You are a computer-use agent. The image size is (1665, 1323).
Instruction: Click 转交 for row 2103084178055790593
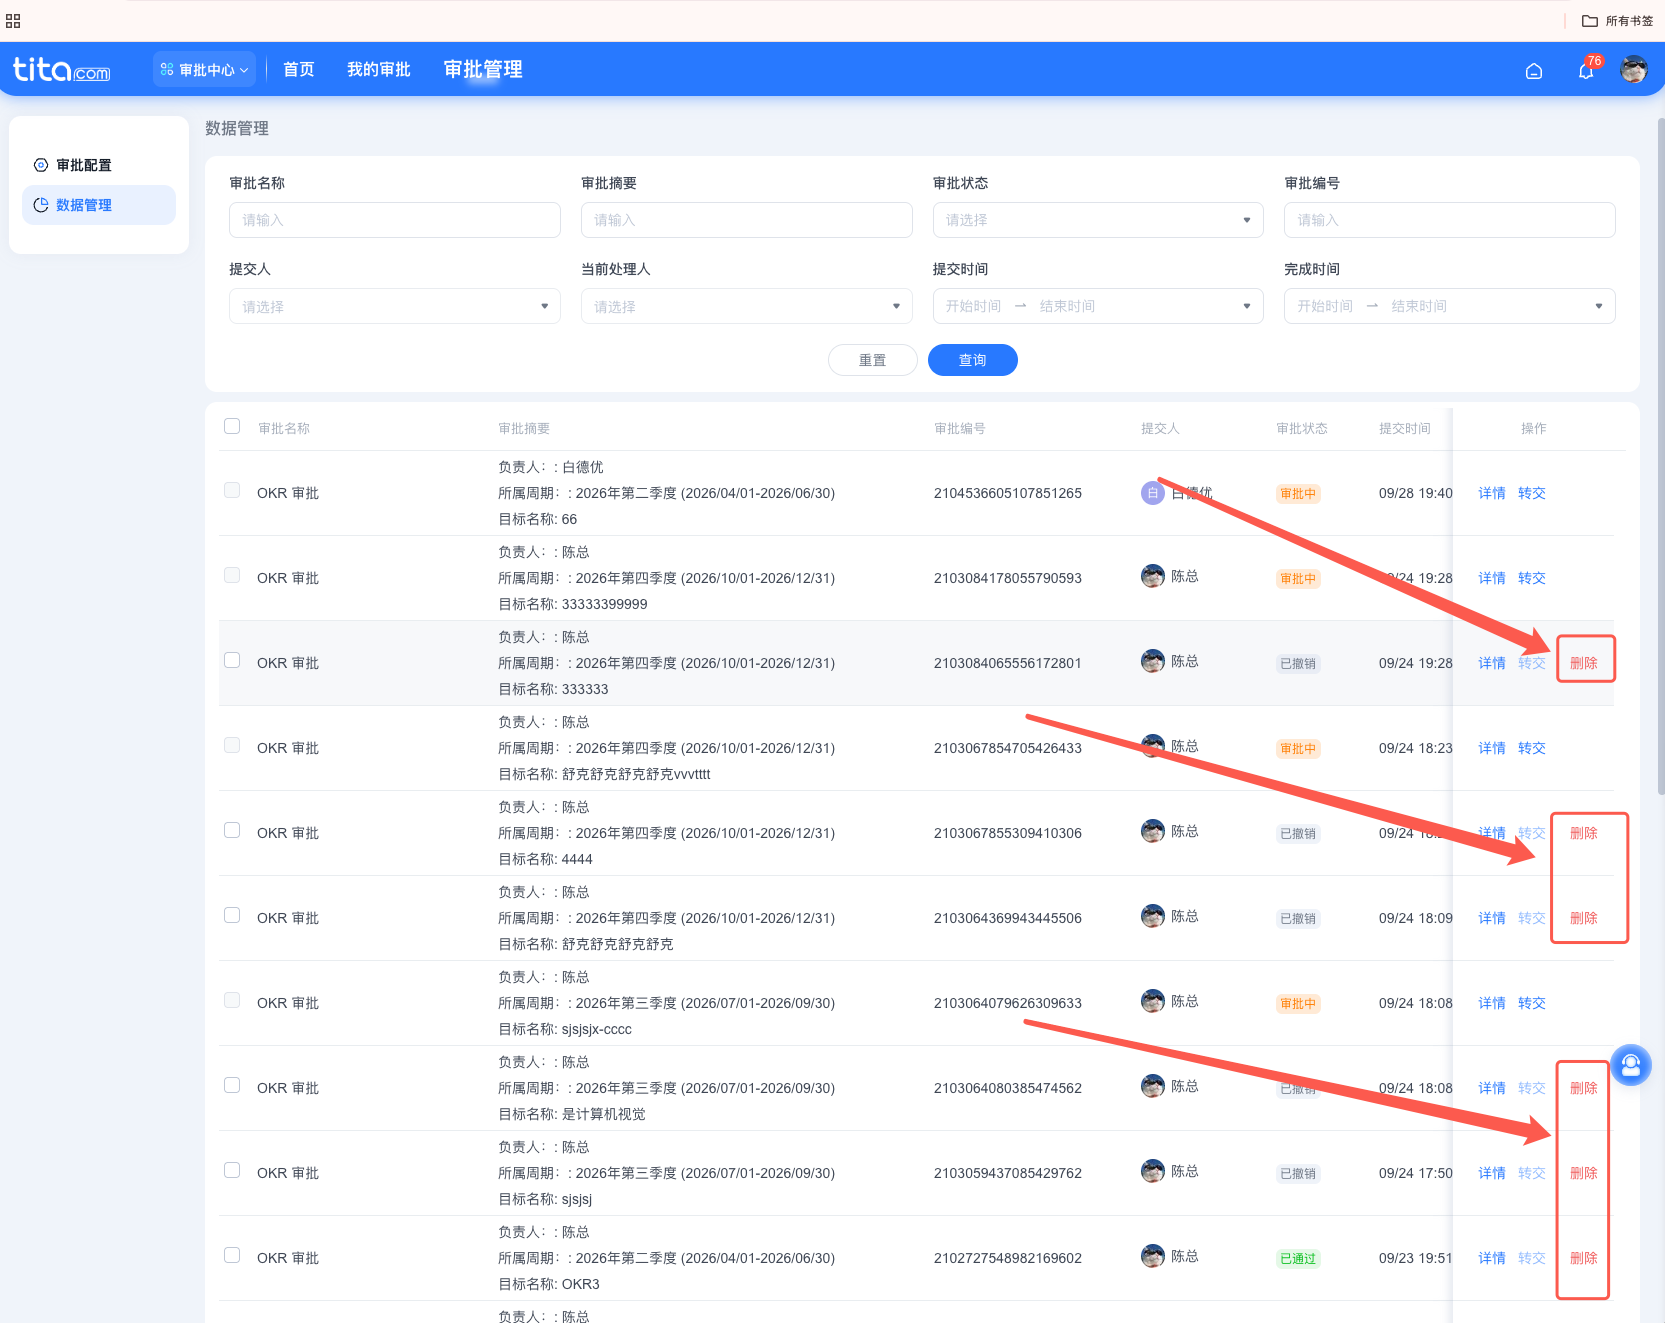pyautogui.click(x=1532, y=578)
